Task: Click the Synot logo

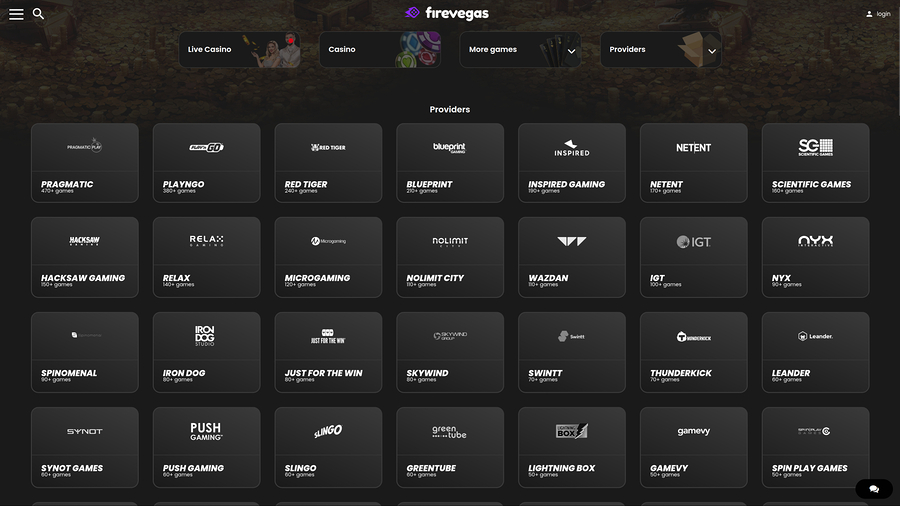Action: pos(84,431)
